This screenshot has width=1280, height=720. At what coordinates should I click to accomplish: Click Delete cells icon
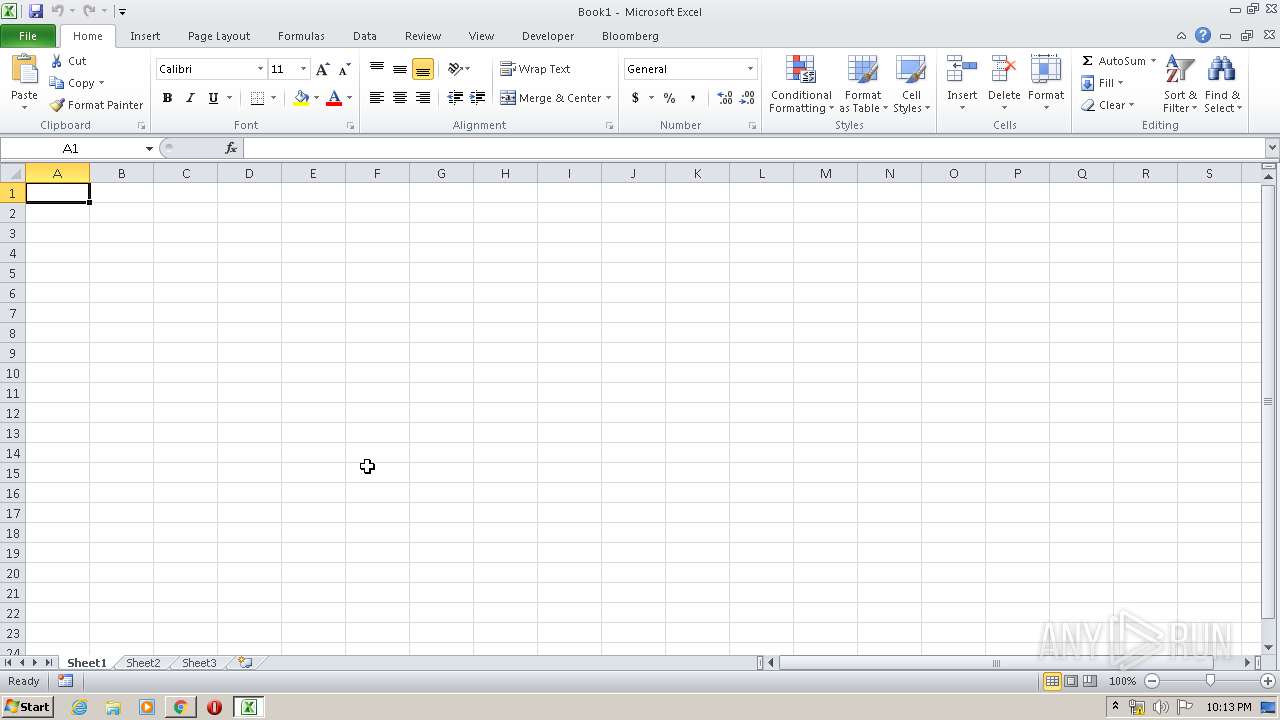pyautogui.click(x=1004, y=70)
